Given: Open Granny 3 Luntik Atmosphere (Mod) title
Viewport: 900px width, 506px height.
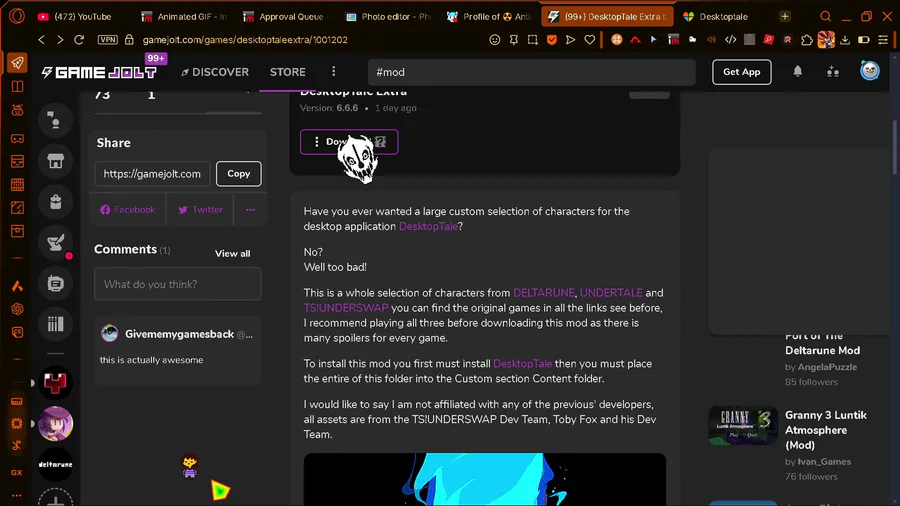Looking at the screenshot, I should coord(826,430).
